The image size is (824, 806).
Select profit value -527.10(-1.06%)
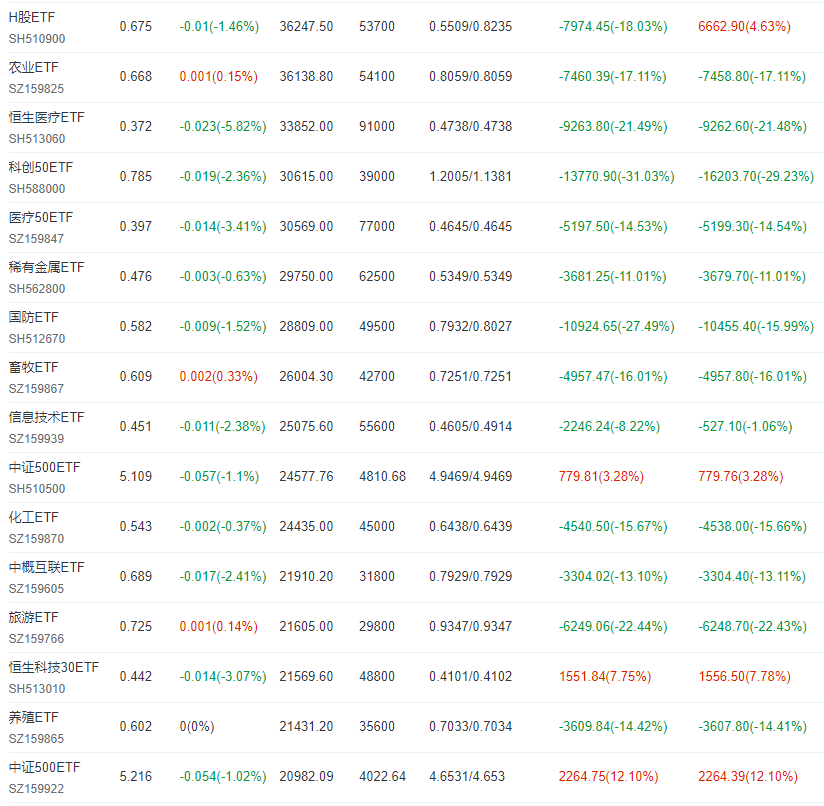pos(745,426)
